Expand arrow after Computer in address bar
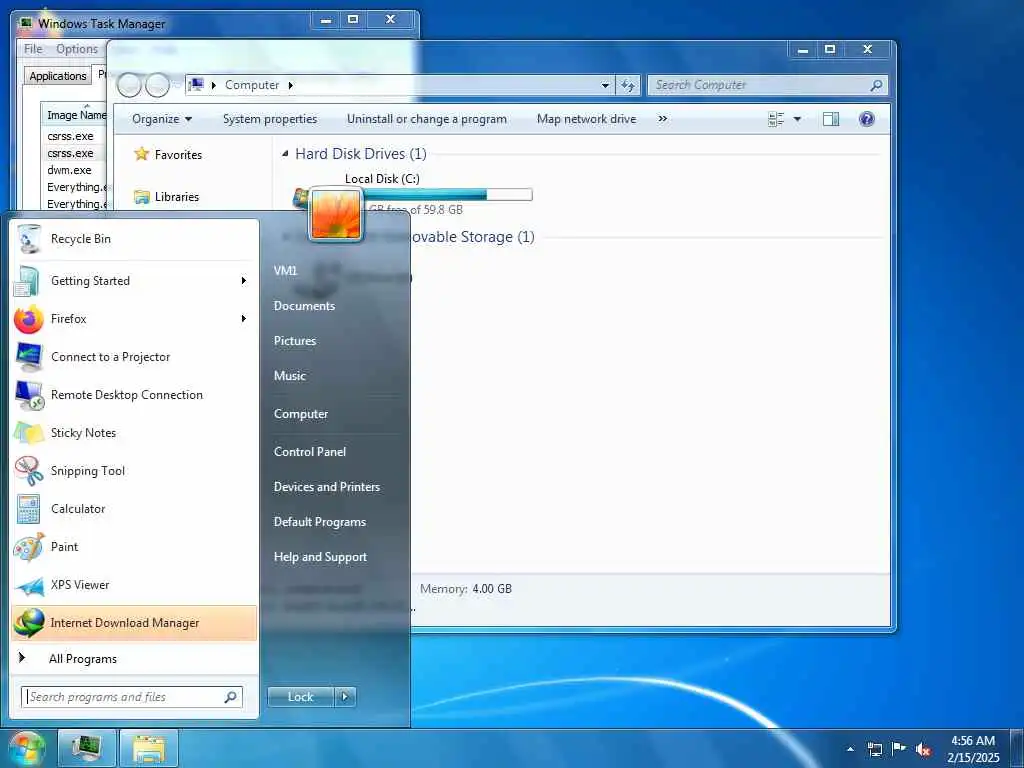 [291, 85]
